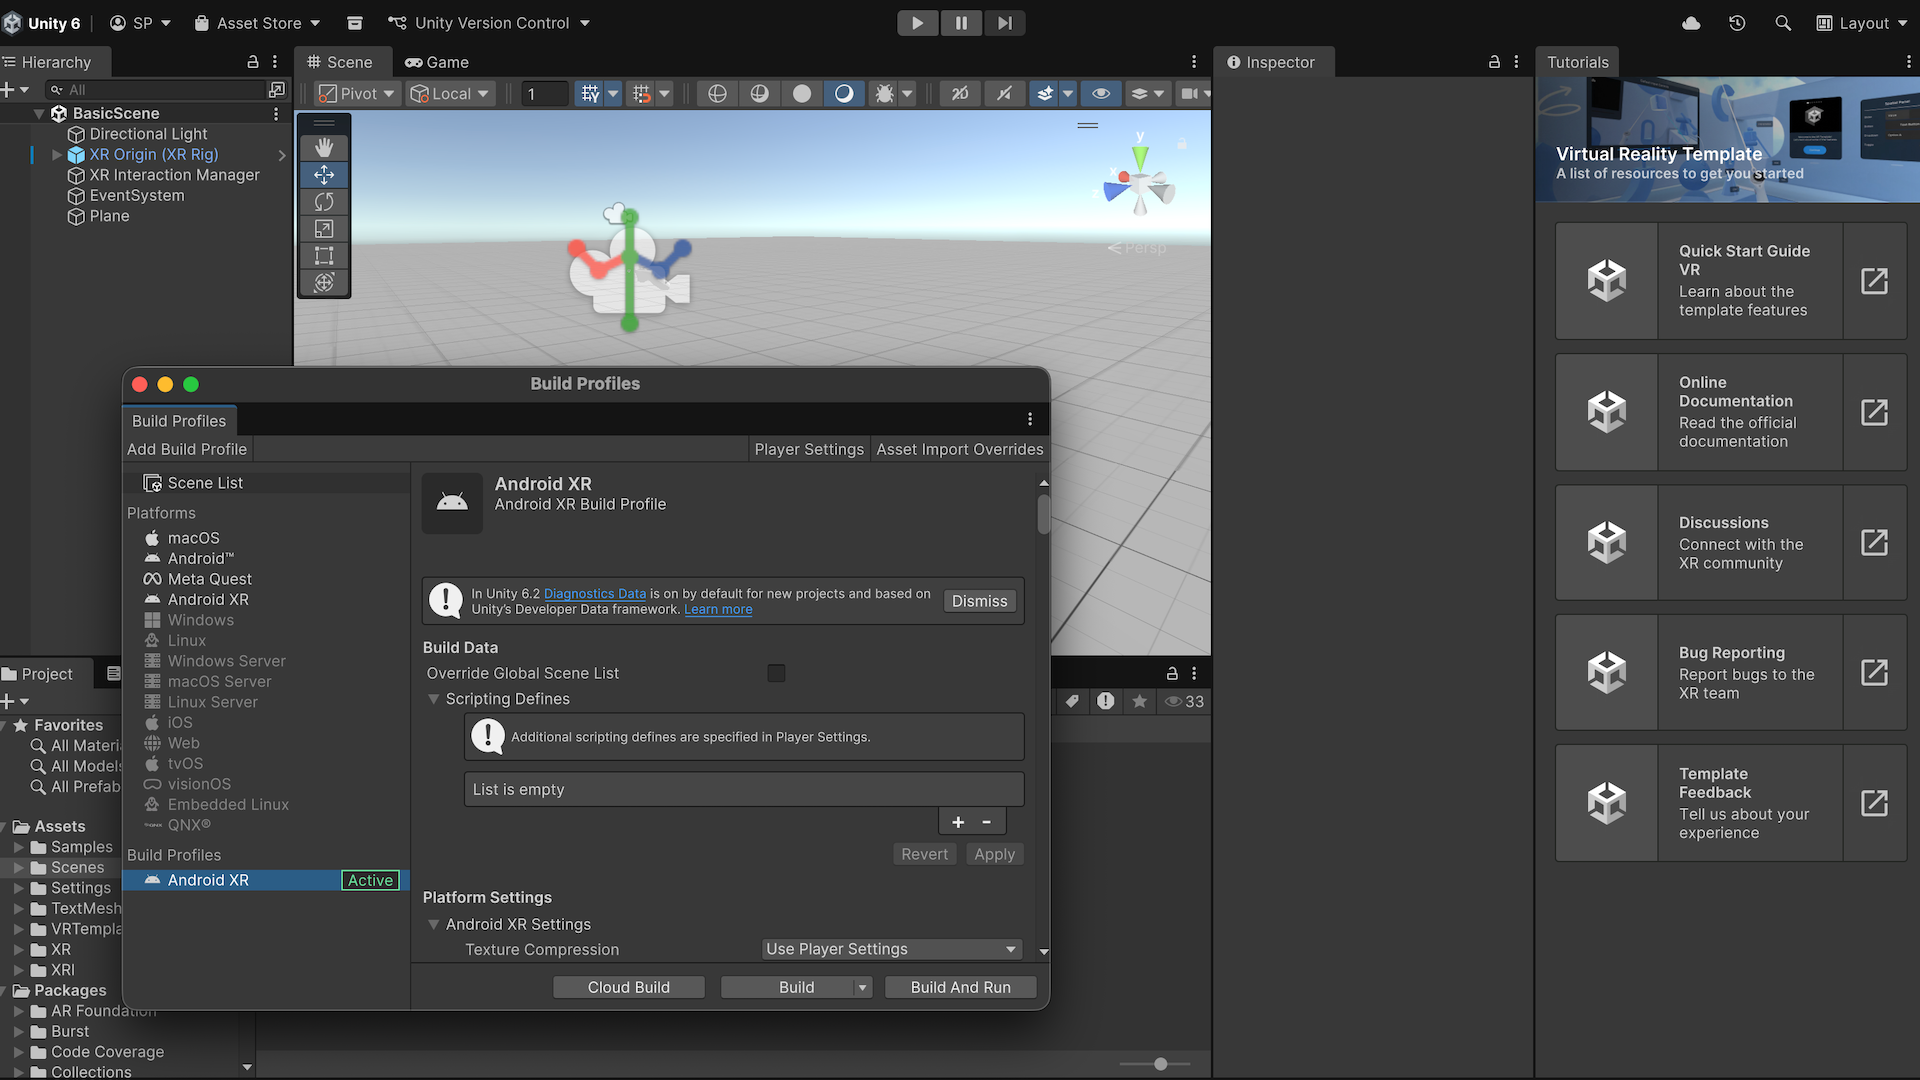Screen dimensions: 1920x1080
Task: Check Override Global Scene List checkbox
Action: coord(776,673)
